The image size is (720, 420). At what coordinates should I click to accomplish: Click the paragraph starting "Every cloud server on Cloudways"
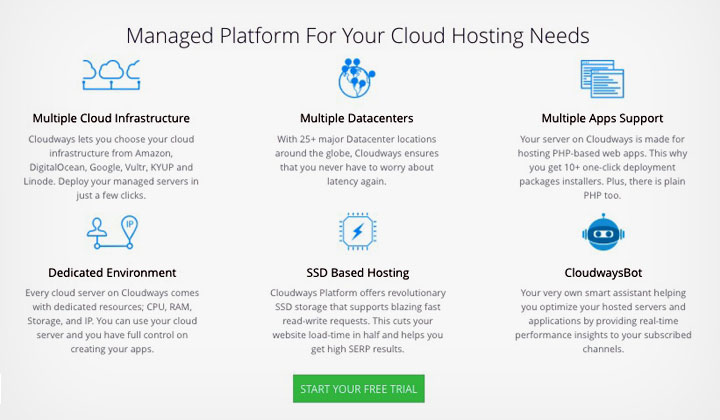pyautogui.click(x=112, y=321)
